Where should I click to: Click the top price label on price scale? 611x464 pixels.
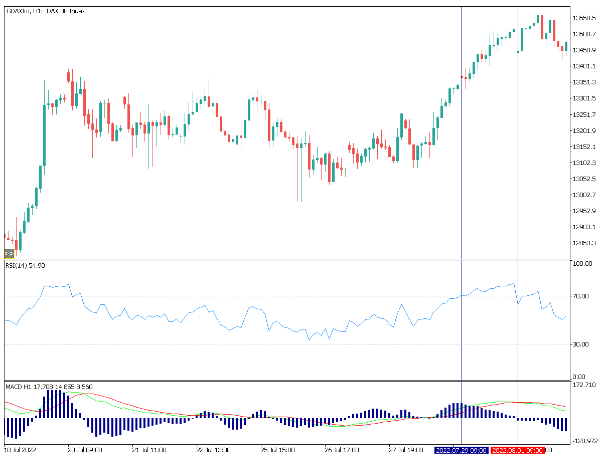click(583, 18)
